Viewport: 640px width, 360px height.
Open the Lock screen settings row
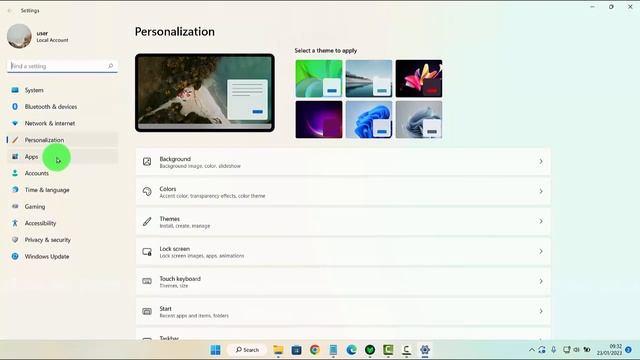click(343, 251)
